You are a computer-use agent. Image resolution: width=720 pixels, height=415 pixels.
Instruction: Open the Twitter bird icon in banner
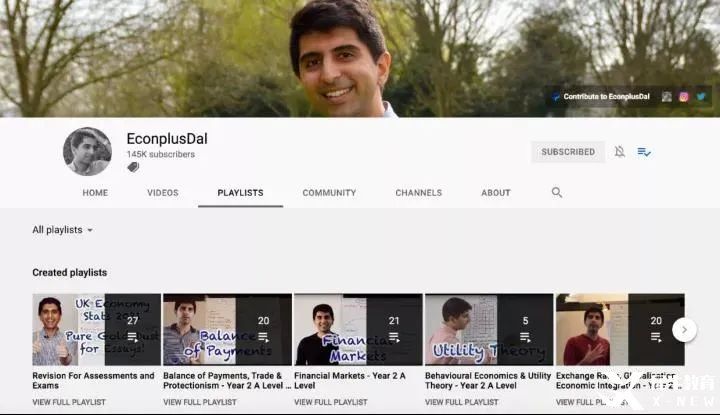click(x=701, y=96)
